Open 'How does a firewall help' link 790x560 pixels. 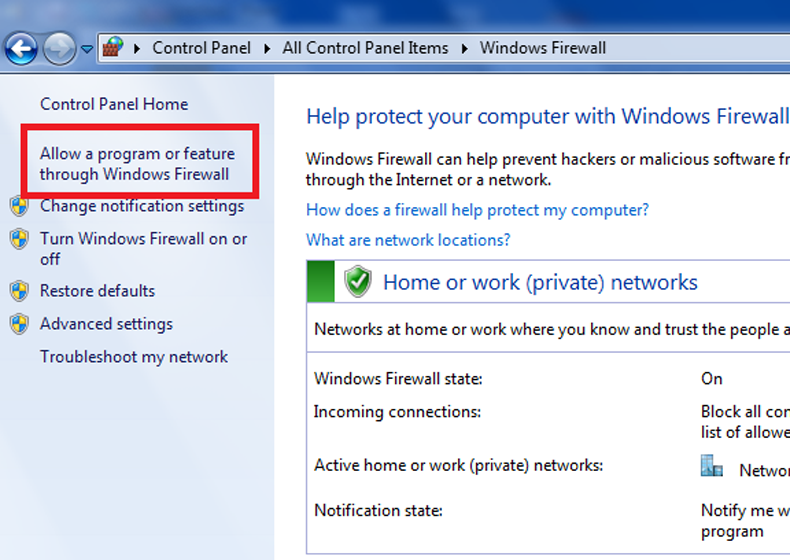477,210
